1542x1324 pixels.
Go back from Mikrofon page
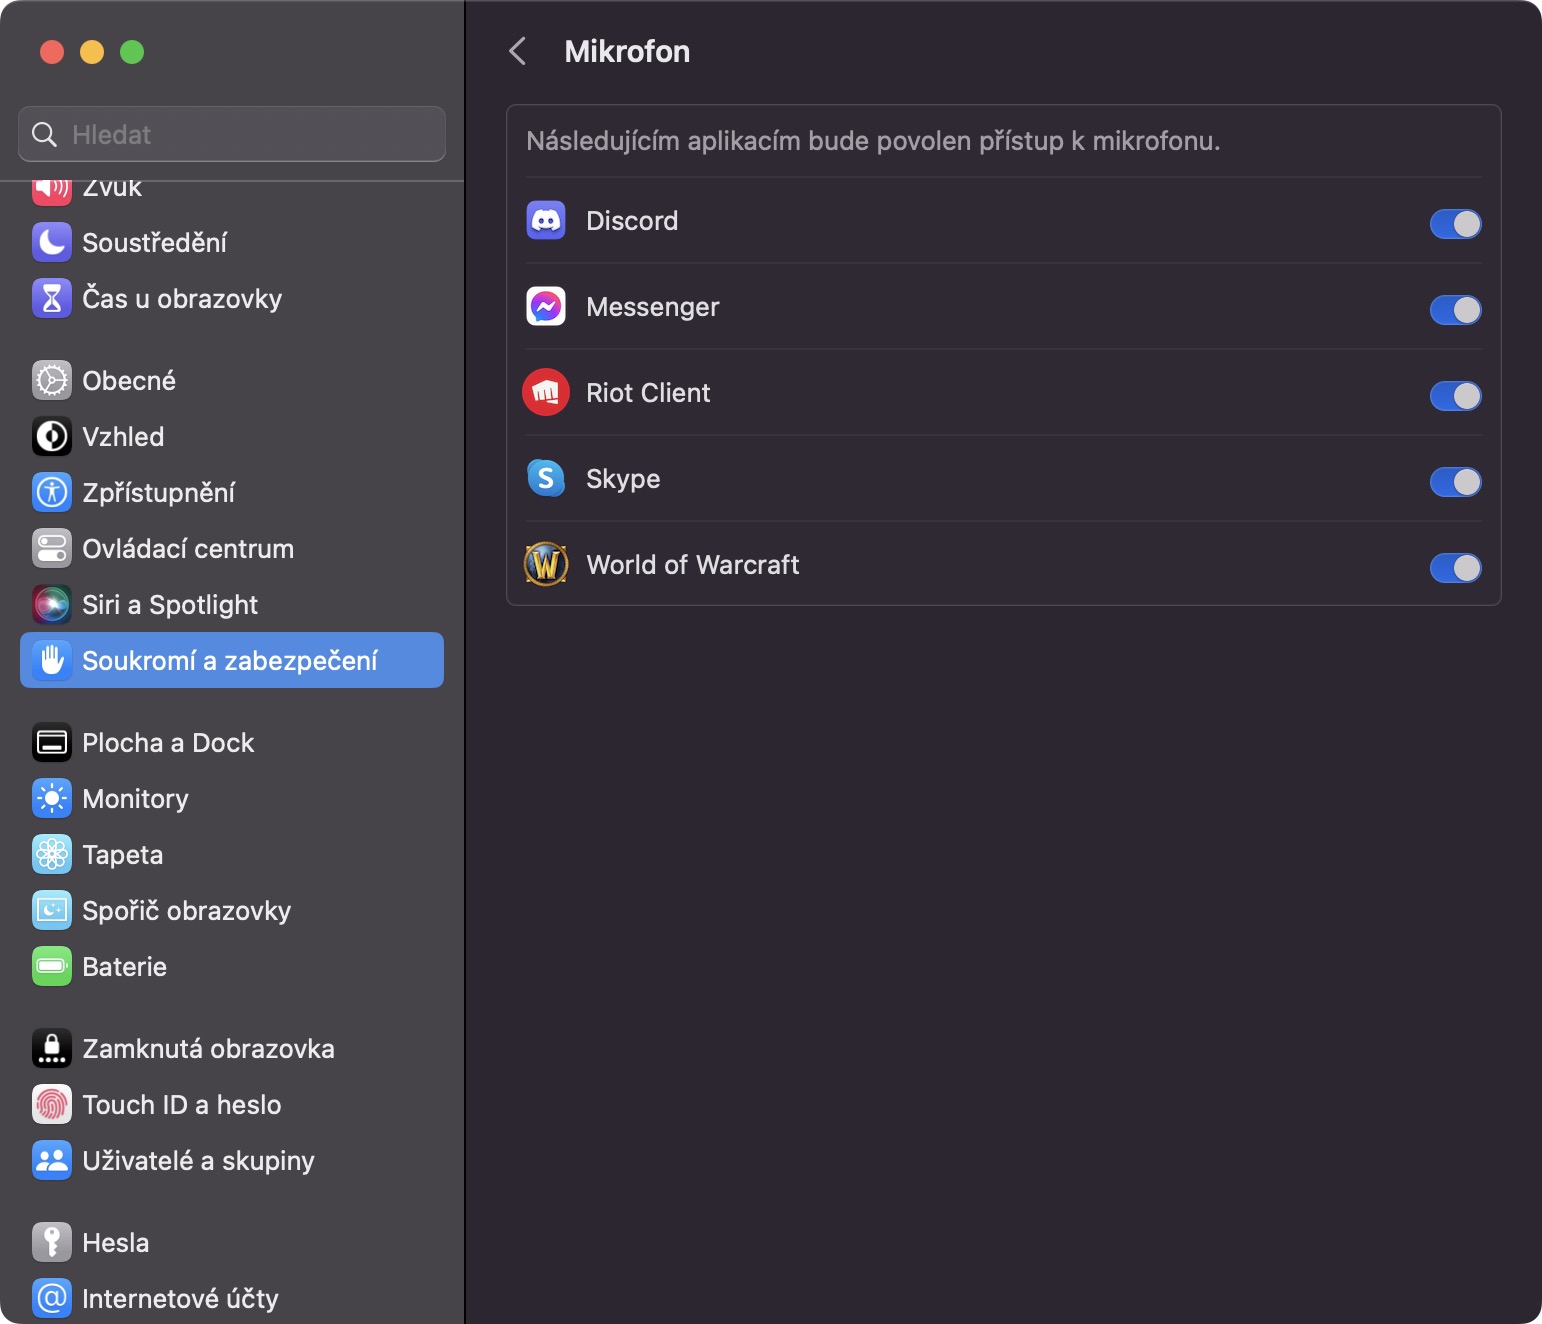coord(517,52)
